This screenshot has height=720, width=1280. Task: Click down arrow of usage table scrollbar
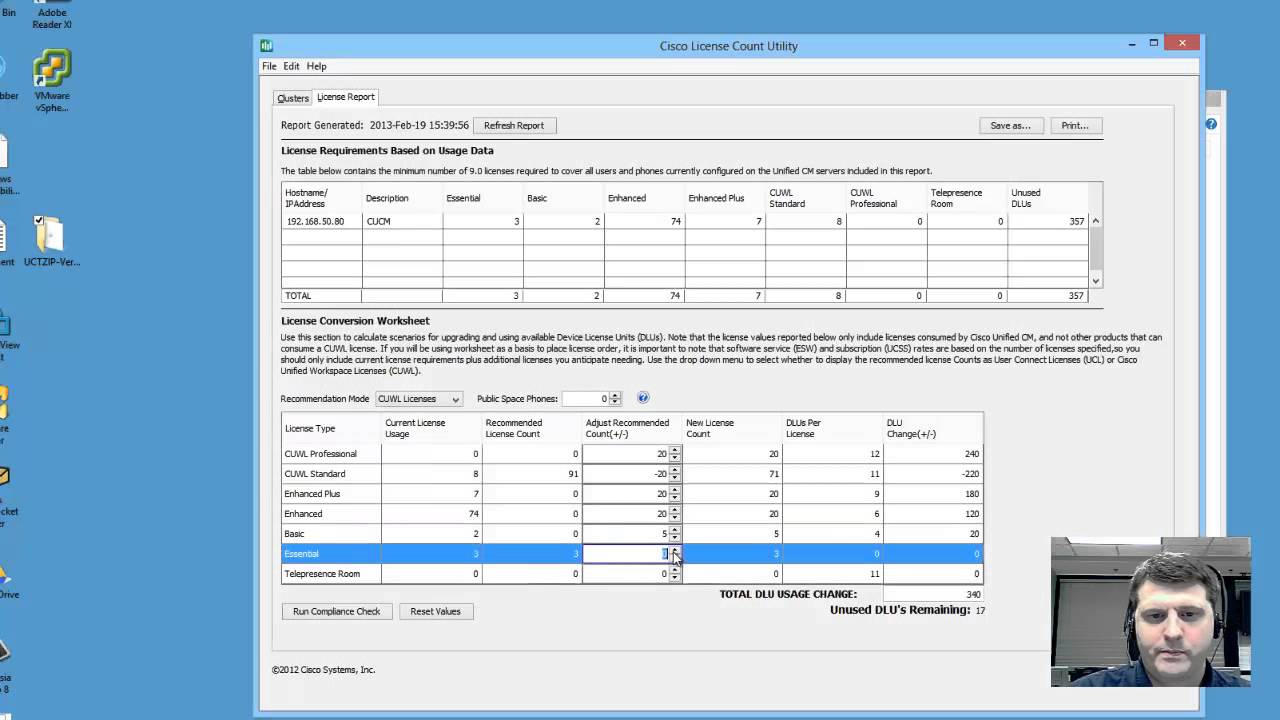[1096, 281]
